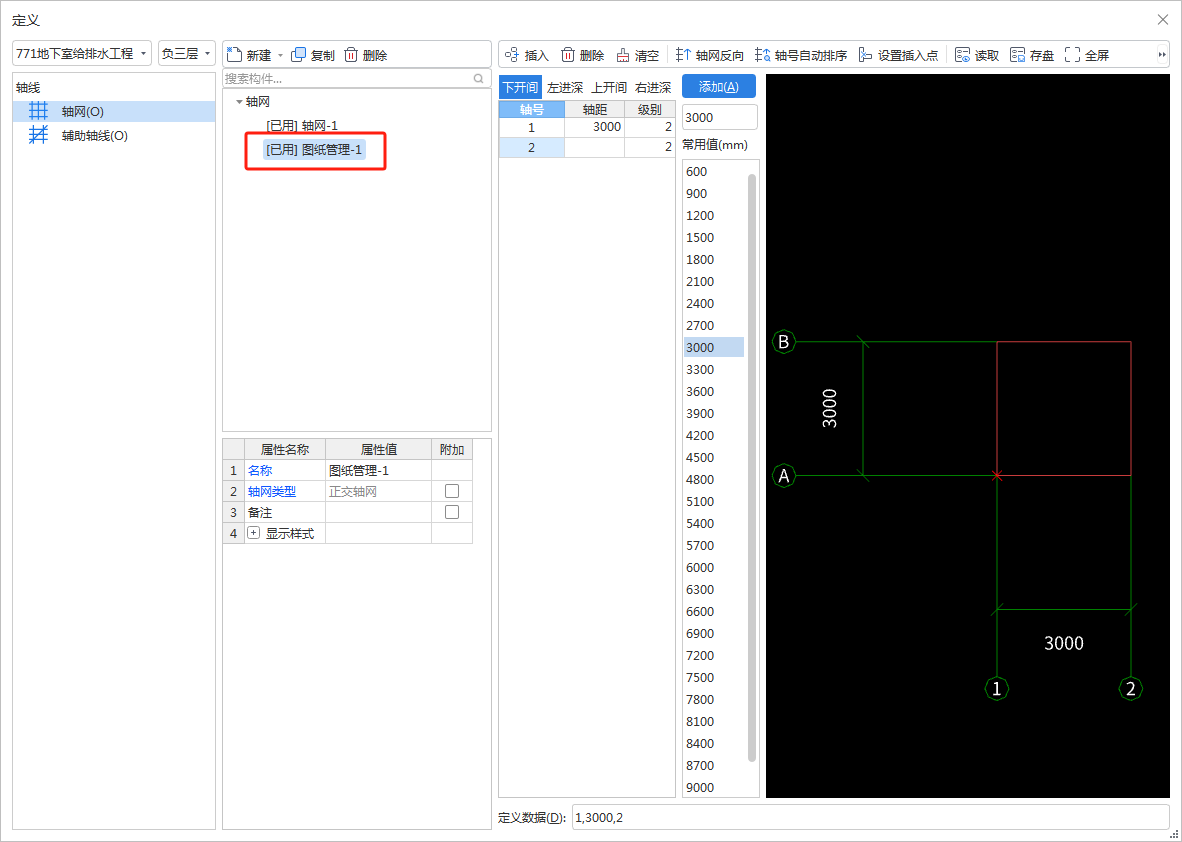Viewport: 1182px width, 842px height.
Task: Switch to the 上开间 tab
Action: pyautogui.click(x=608, y=87)
